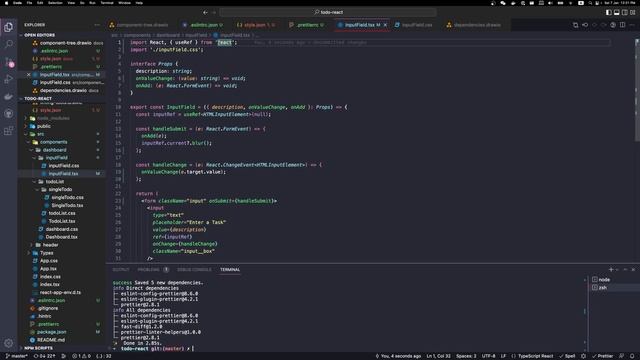
Task: Open Dashboard.tsx in the file tree
Action: point(62,237)
